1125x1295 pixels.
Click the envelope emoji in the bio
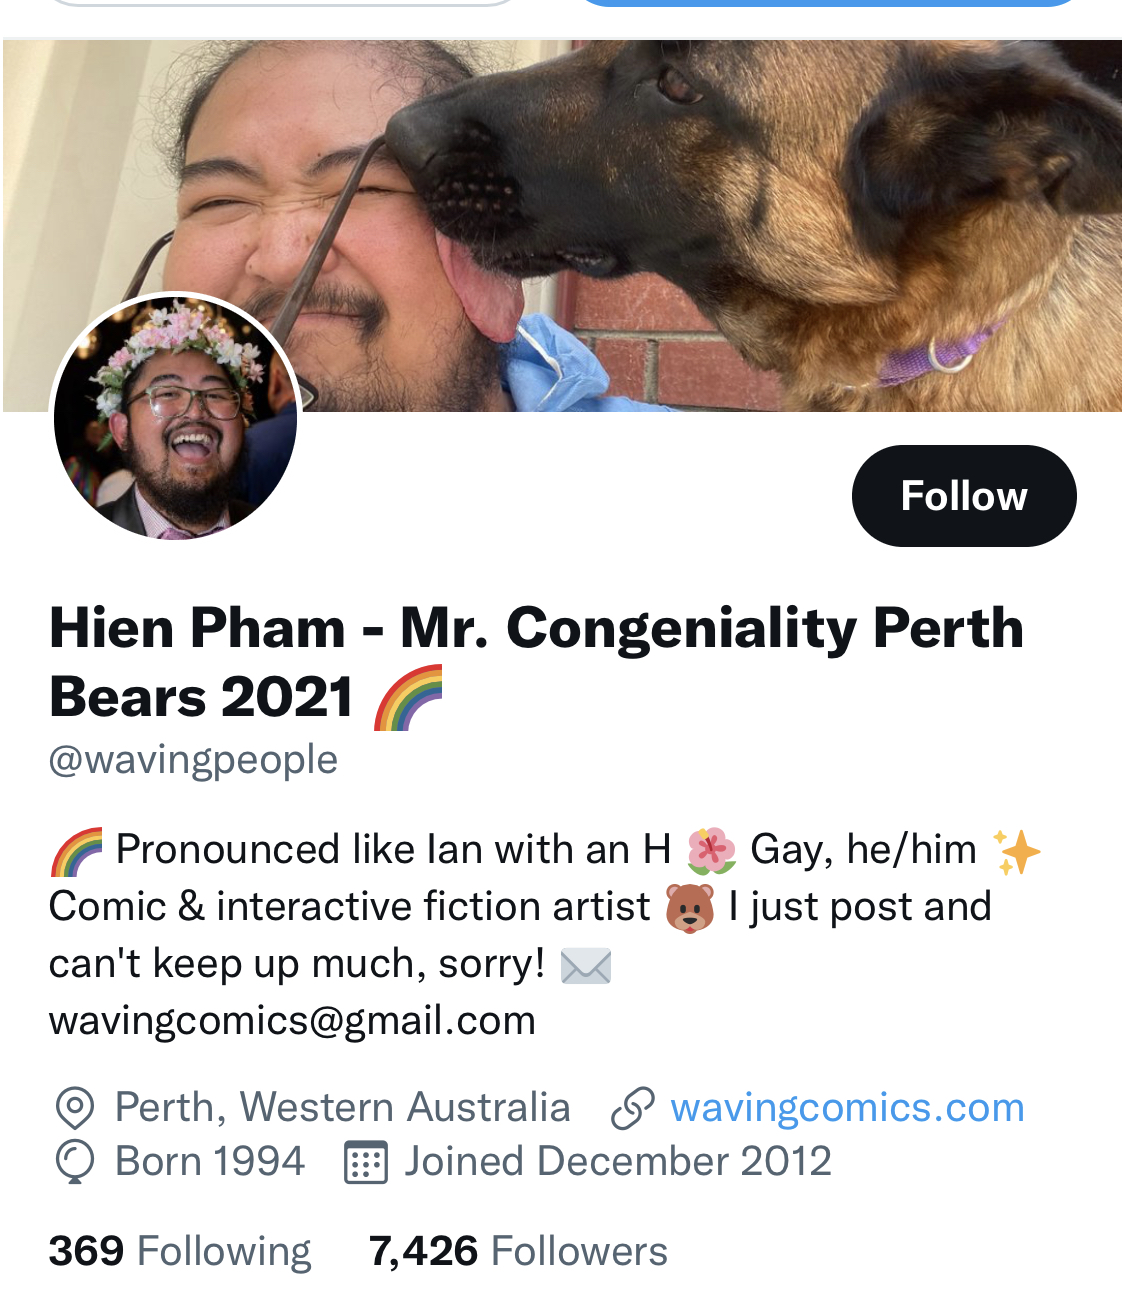click(586, 966)
